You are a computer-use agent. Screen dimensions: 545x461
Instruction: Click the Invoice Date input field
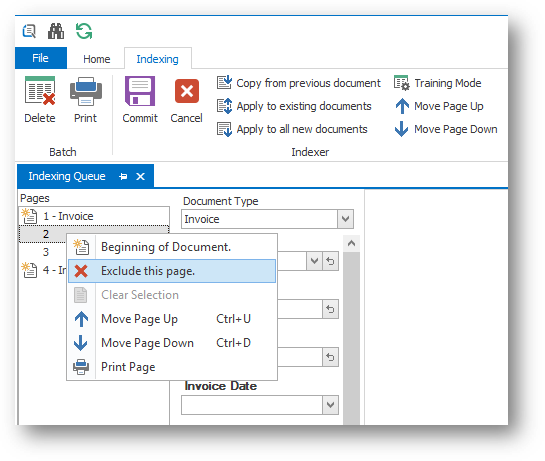point(252,405)
